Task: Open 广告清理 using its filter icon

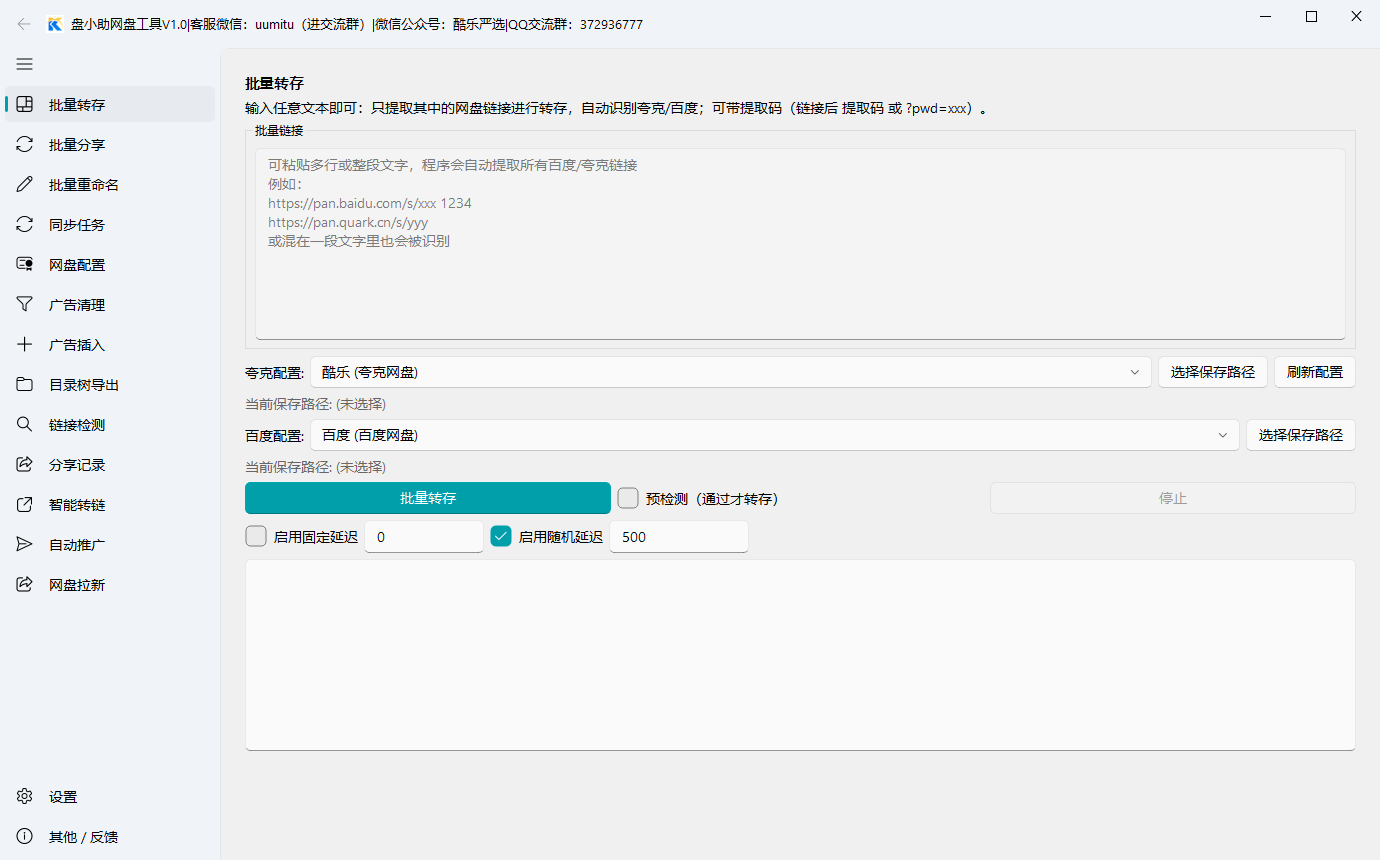Action: 24,304
